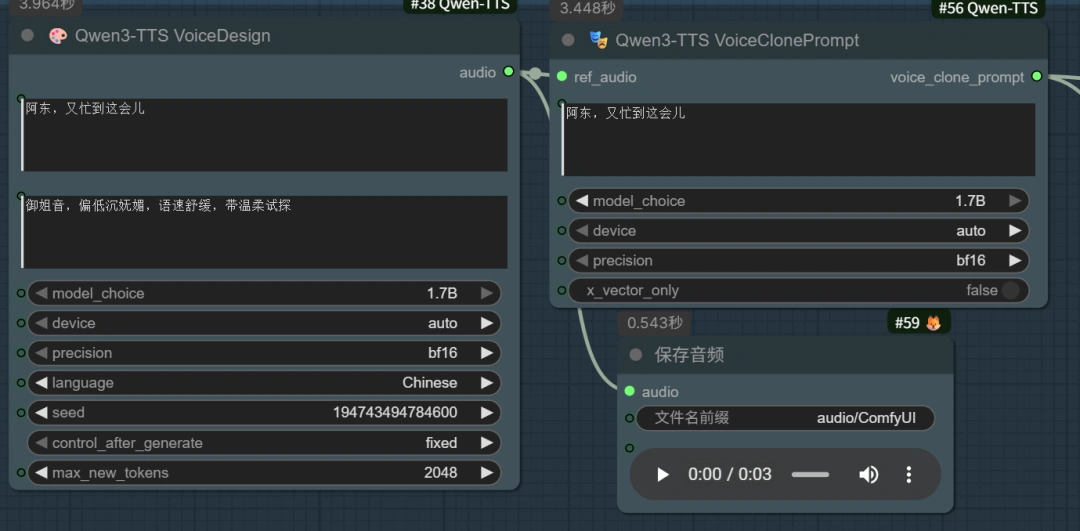
Task: Play the saved audio clip
Action: point(663,475)
